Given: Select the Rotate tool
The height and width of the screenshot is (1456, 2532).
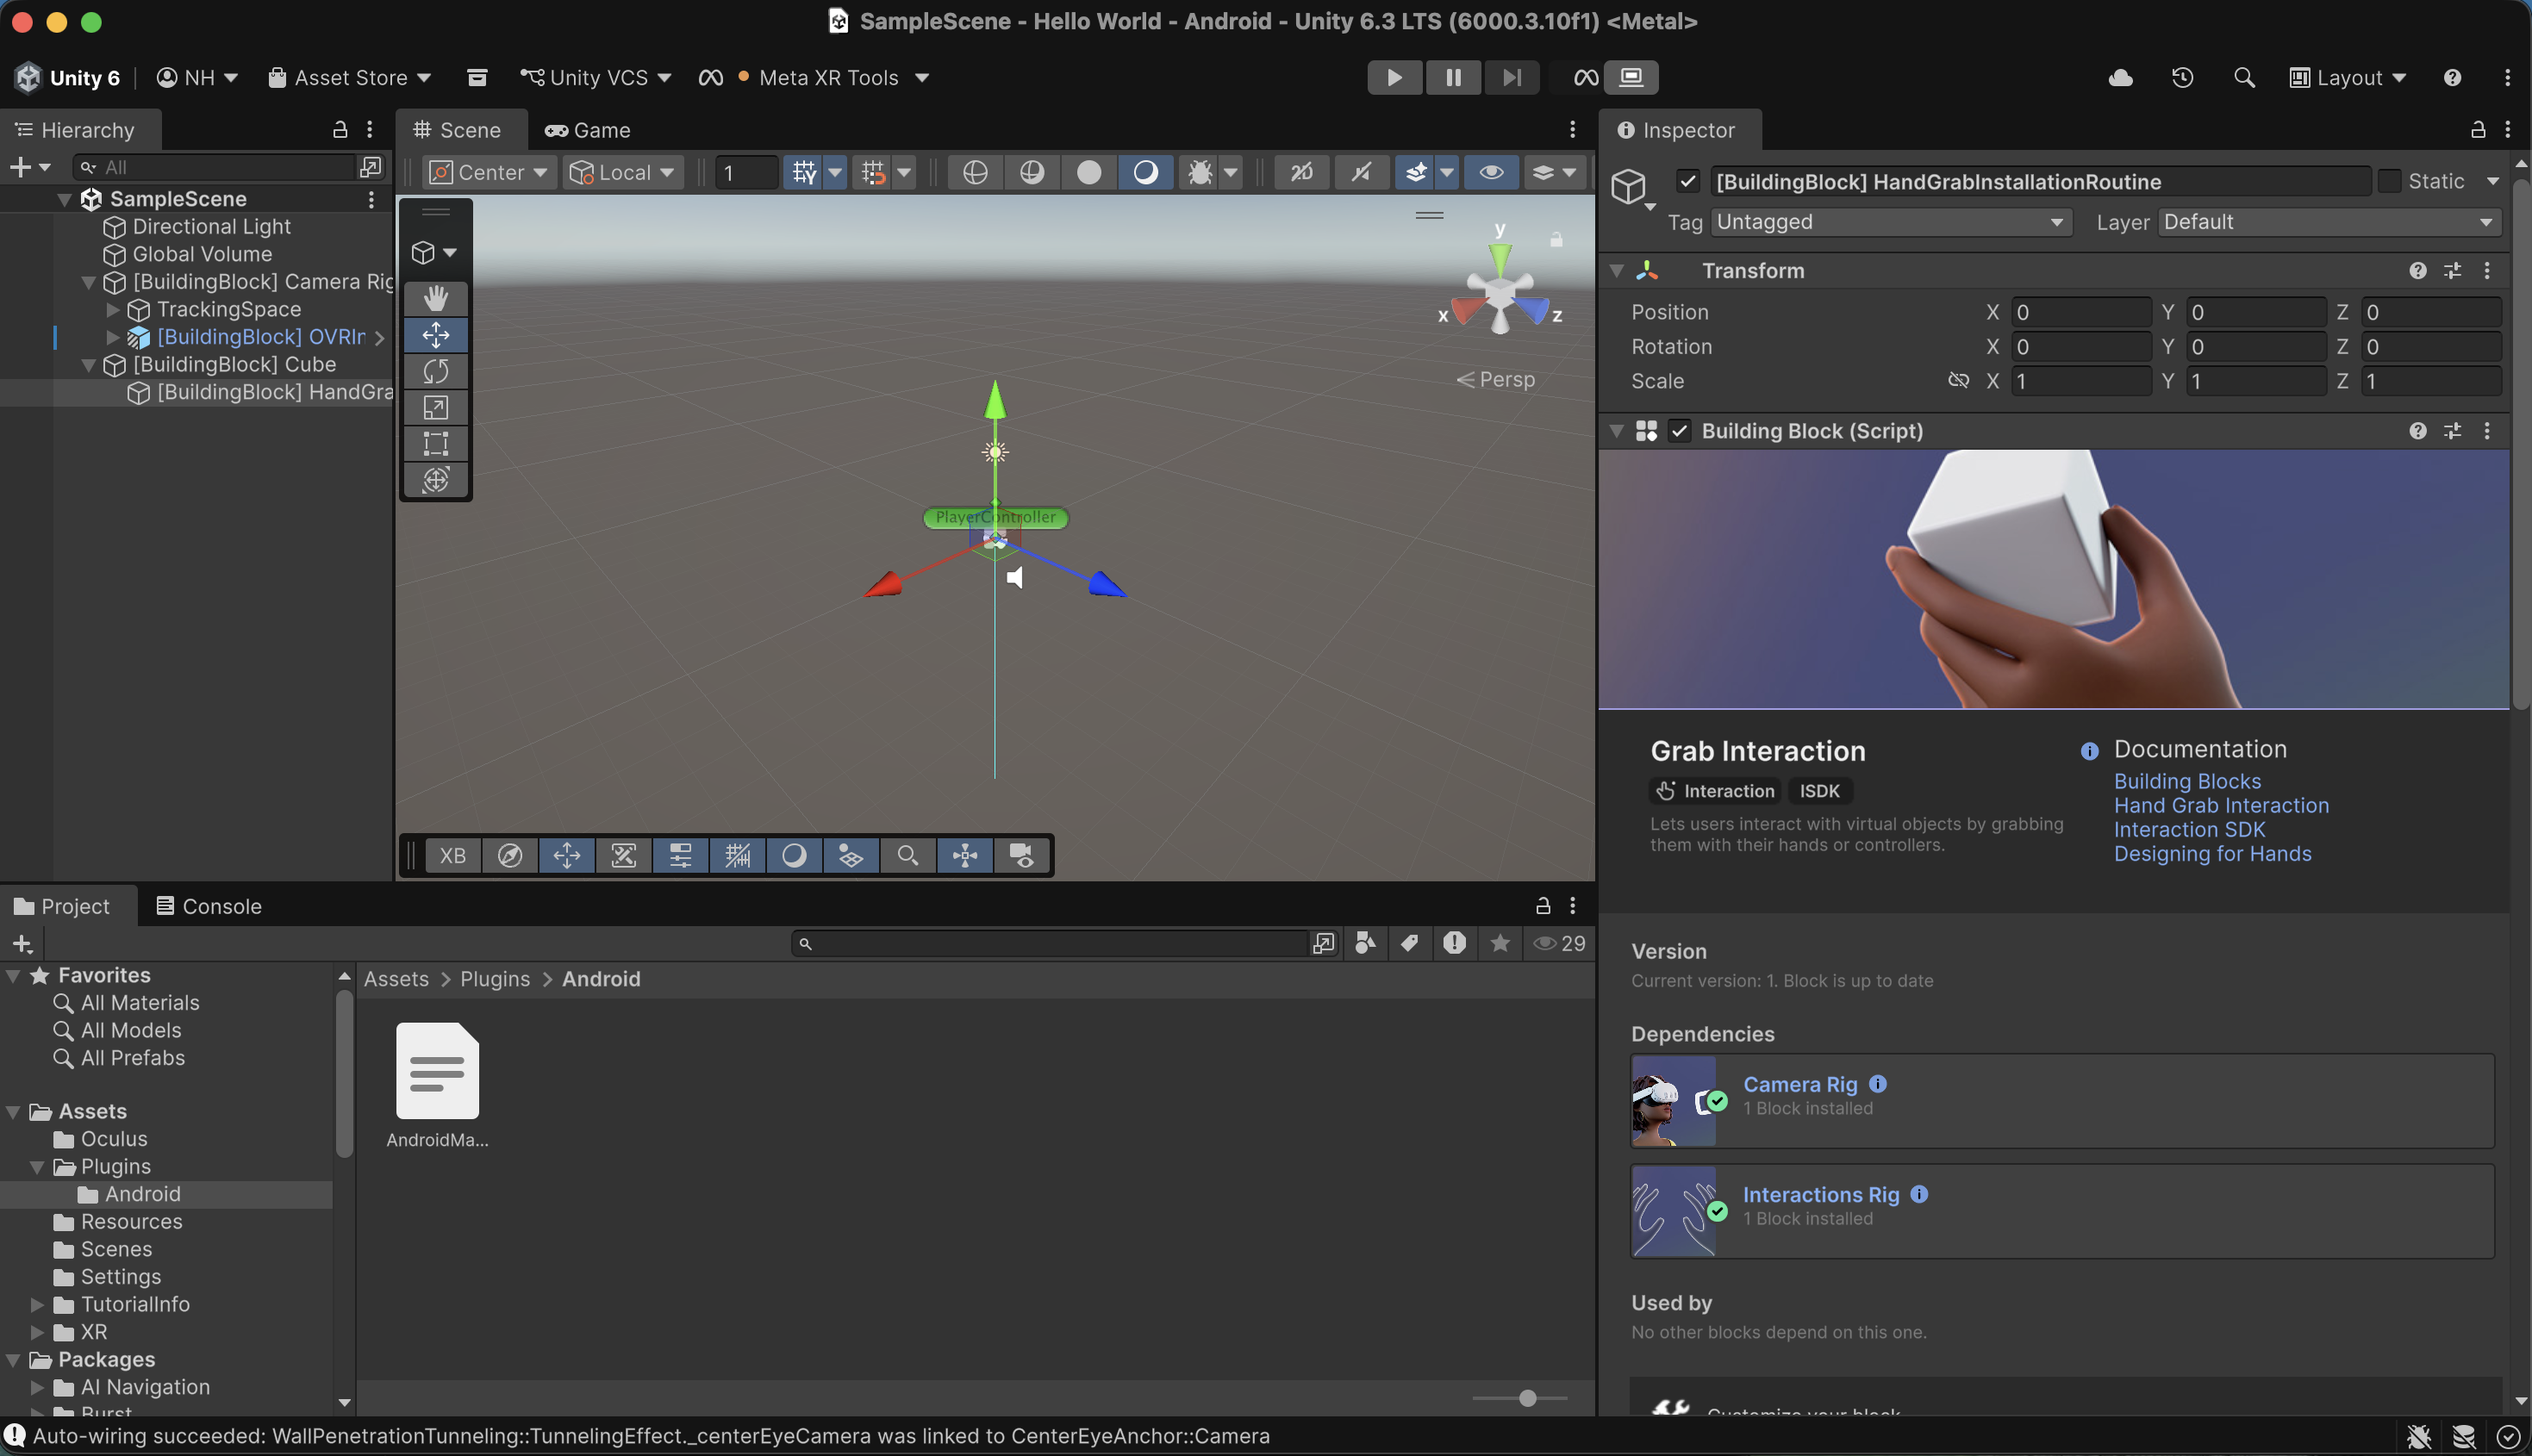Looking at the screenshot, I should point(435,371).
